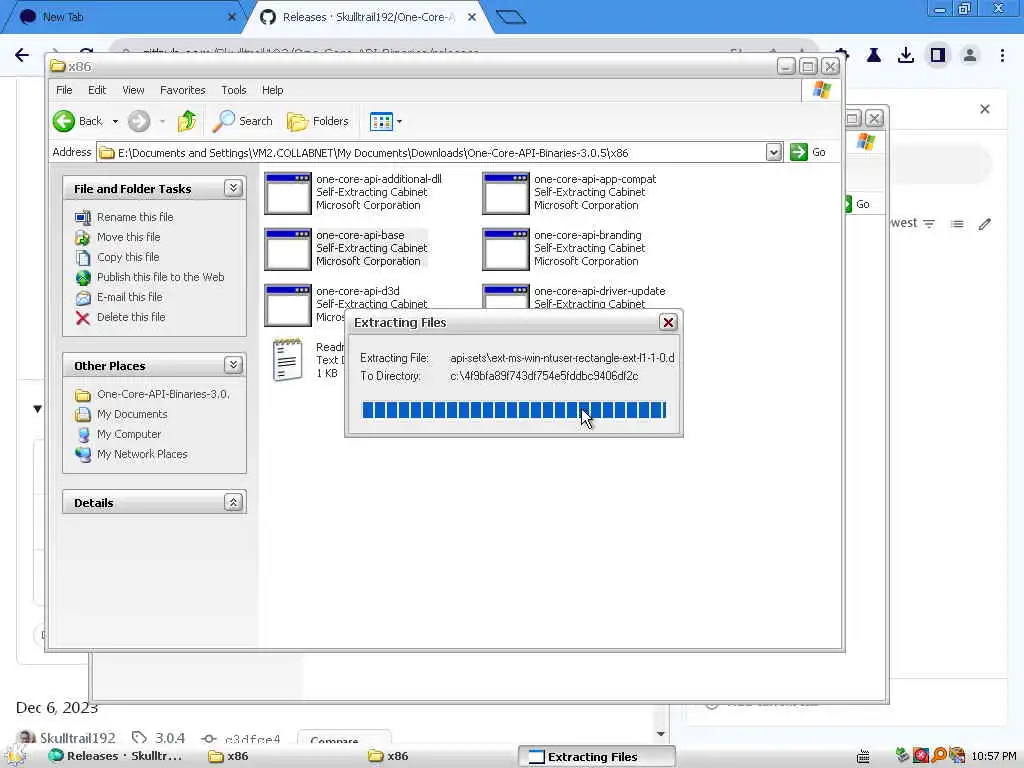Select one-core-api-branding file icon
Viewport: 1024px width, 768px height.
click(505, 249)
